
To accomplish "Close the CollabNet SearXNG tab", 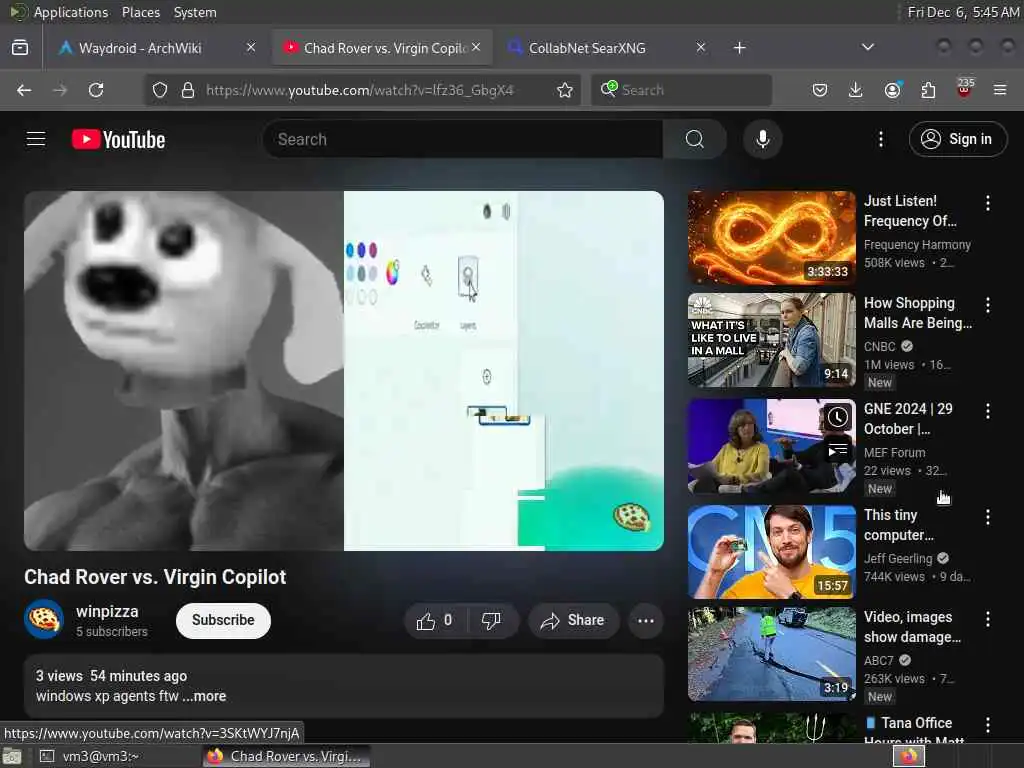I will pos(701,48).
